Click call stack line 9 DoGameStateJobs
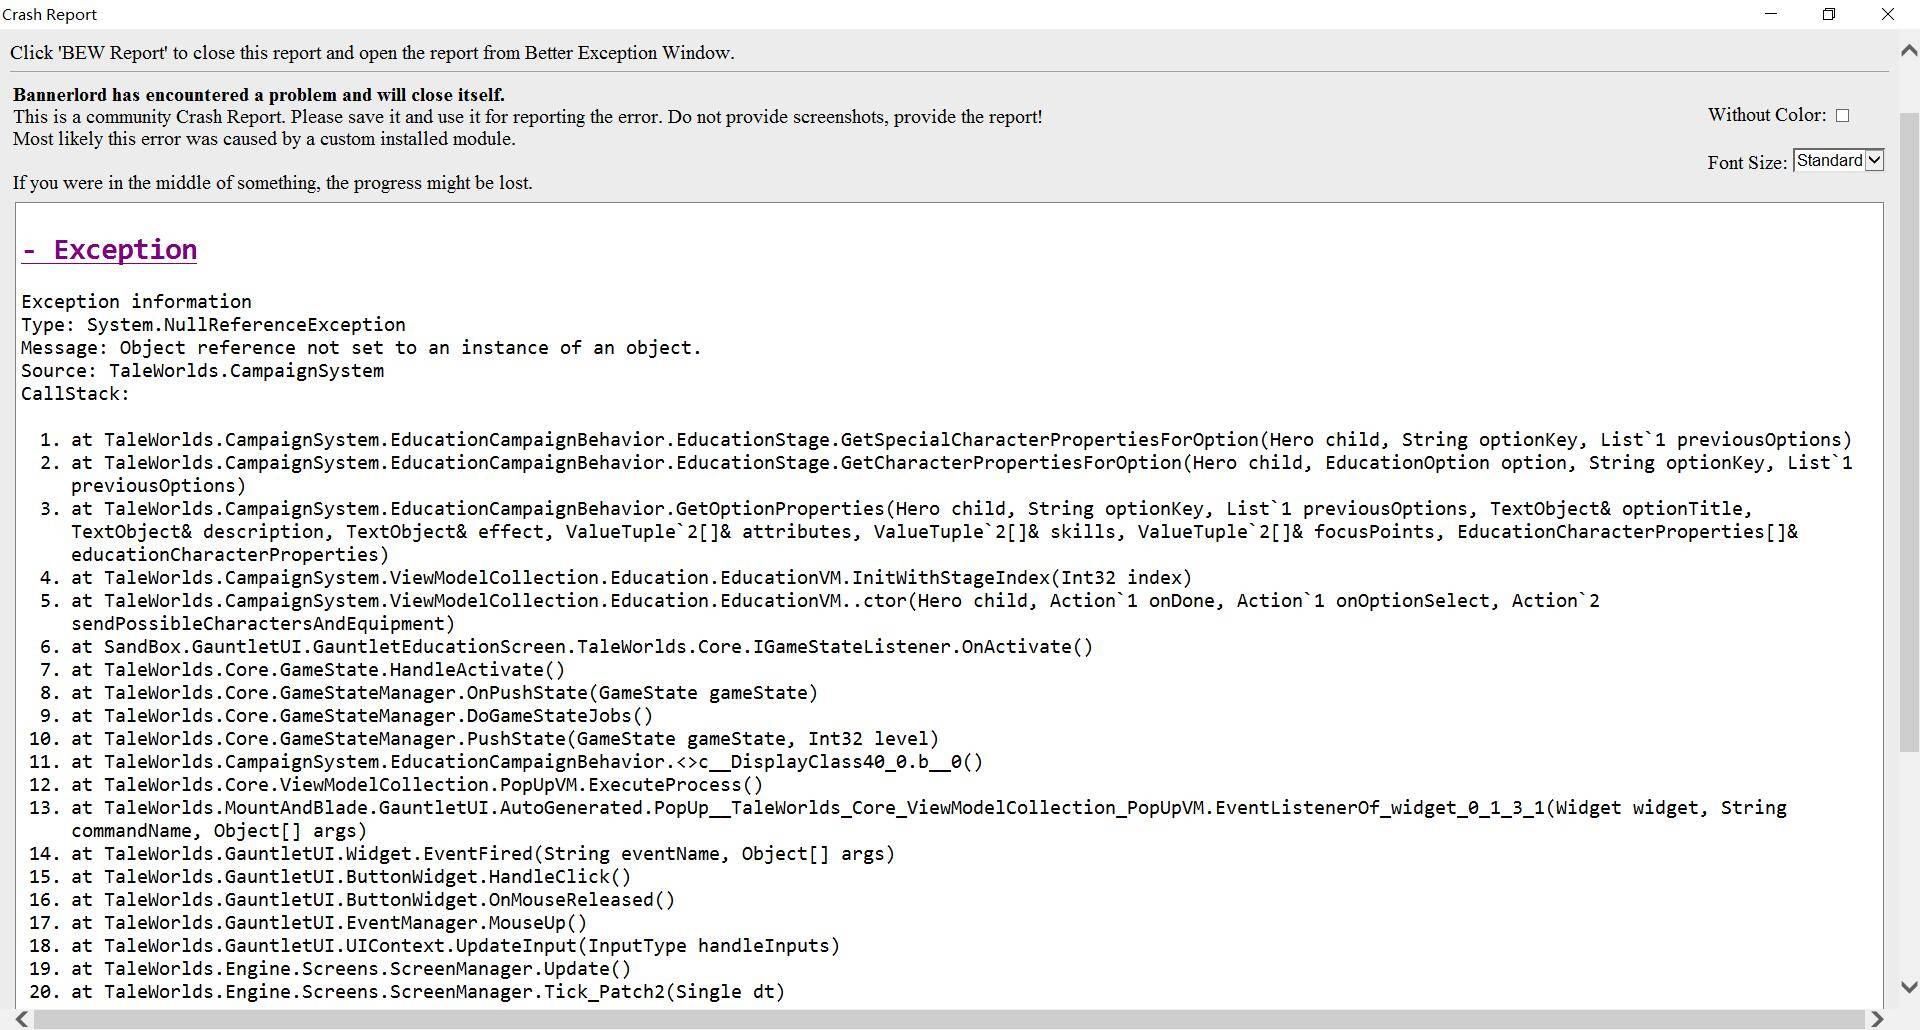 pos(362,716)
